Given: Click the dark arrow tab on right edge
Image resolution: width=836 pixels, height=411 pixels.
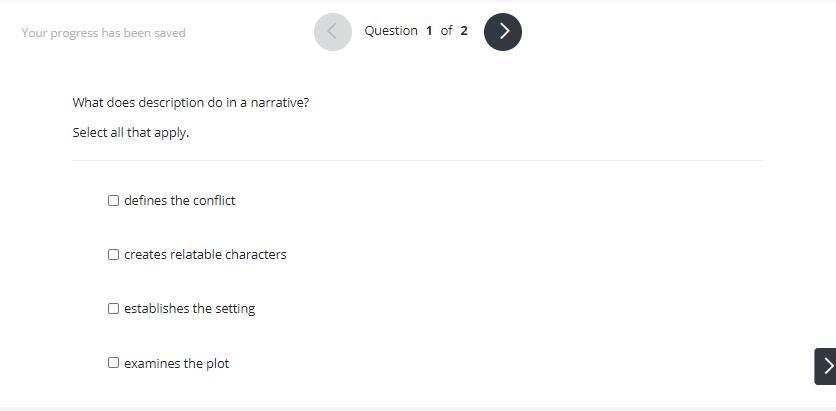Looking at the screenshot, I should click(x=826, y=366).
